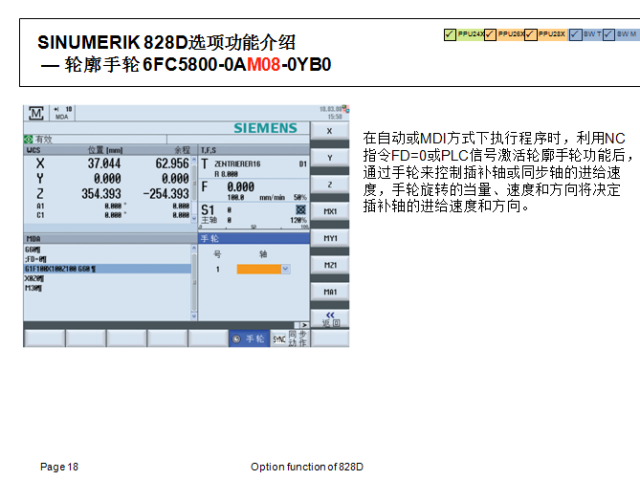Open the down arrow of position list scrollbar
640x480 pixels.
tap(194, 219)
